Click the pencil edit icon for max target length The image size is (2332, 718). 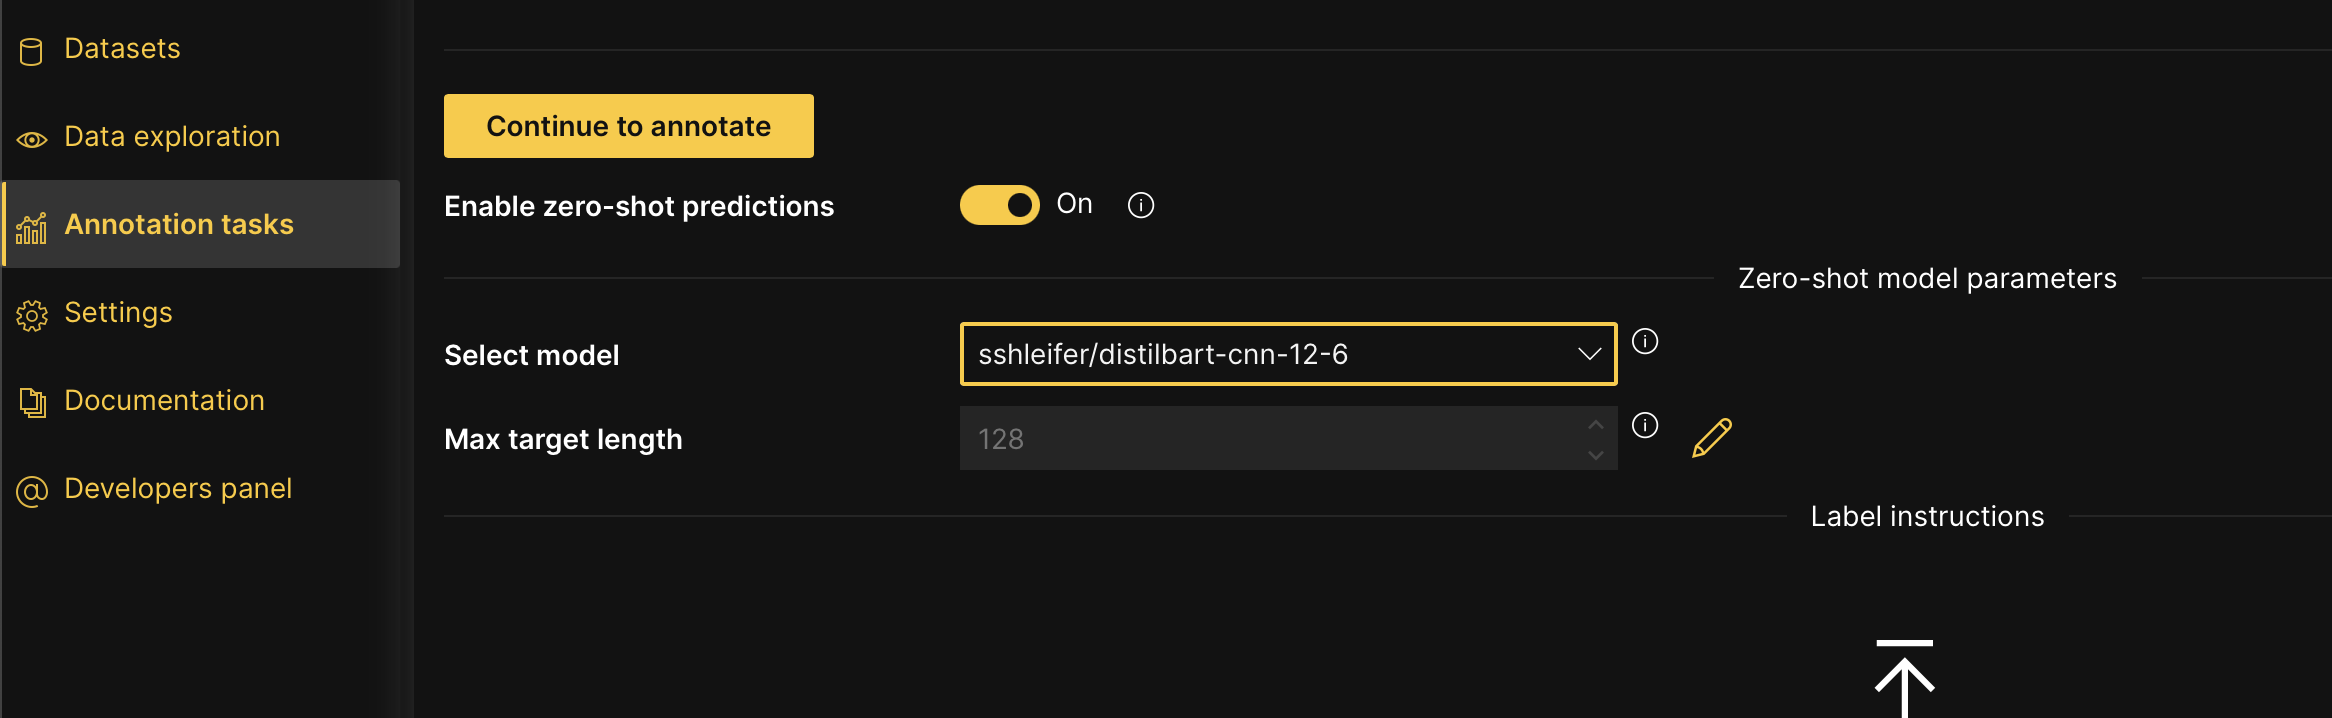(x=1711, y=438)
